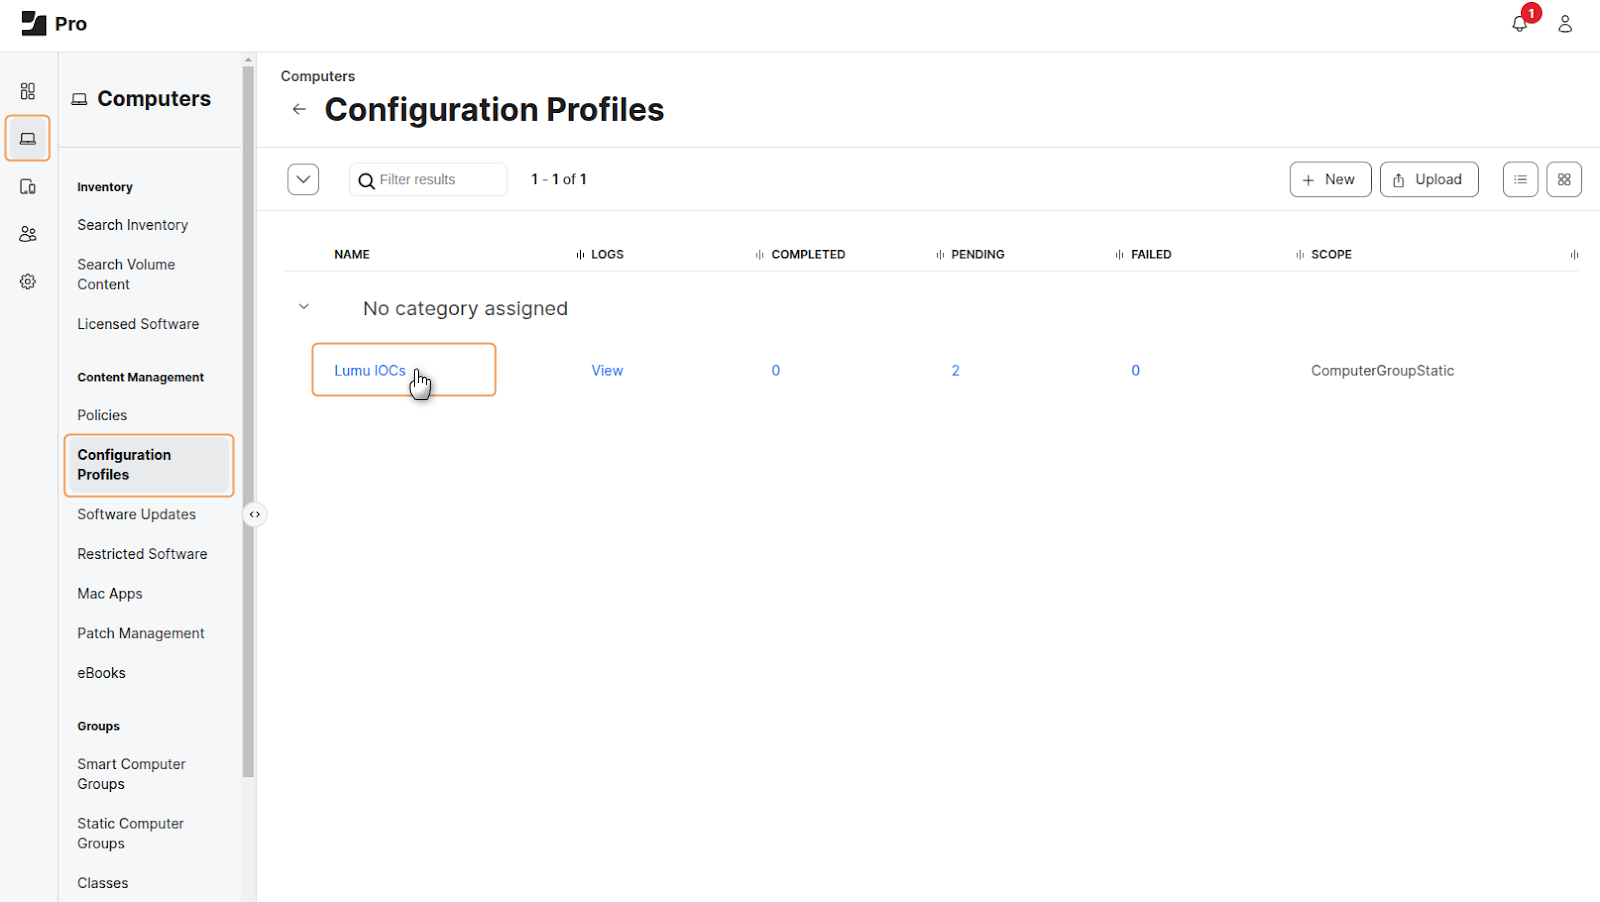The height and width of the screenshot is (902, 1600).
Task: Select the Devices icon in left rail
Action: coord(28,187)
